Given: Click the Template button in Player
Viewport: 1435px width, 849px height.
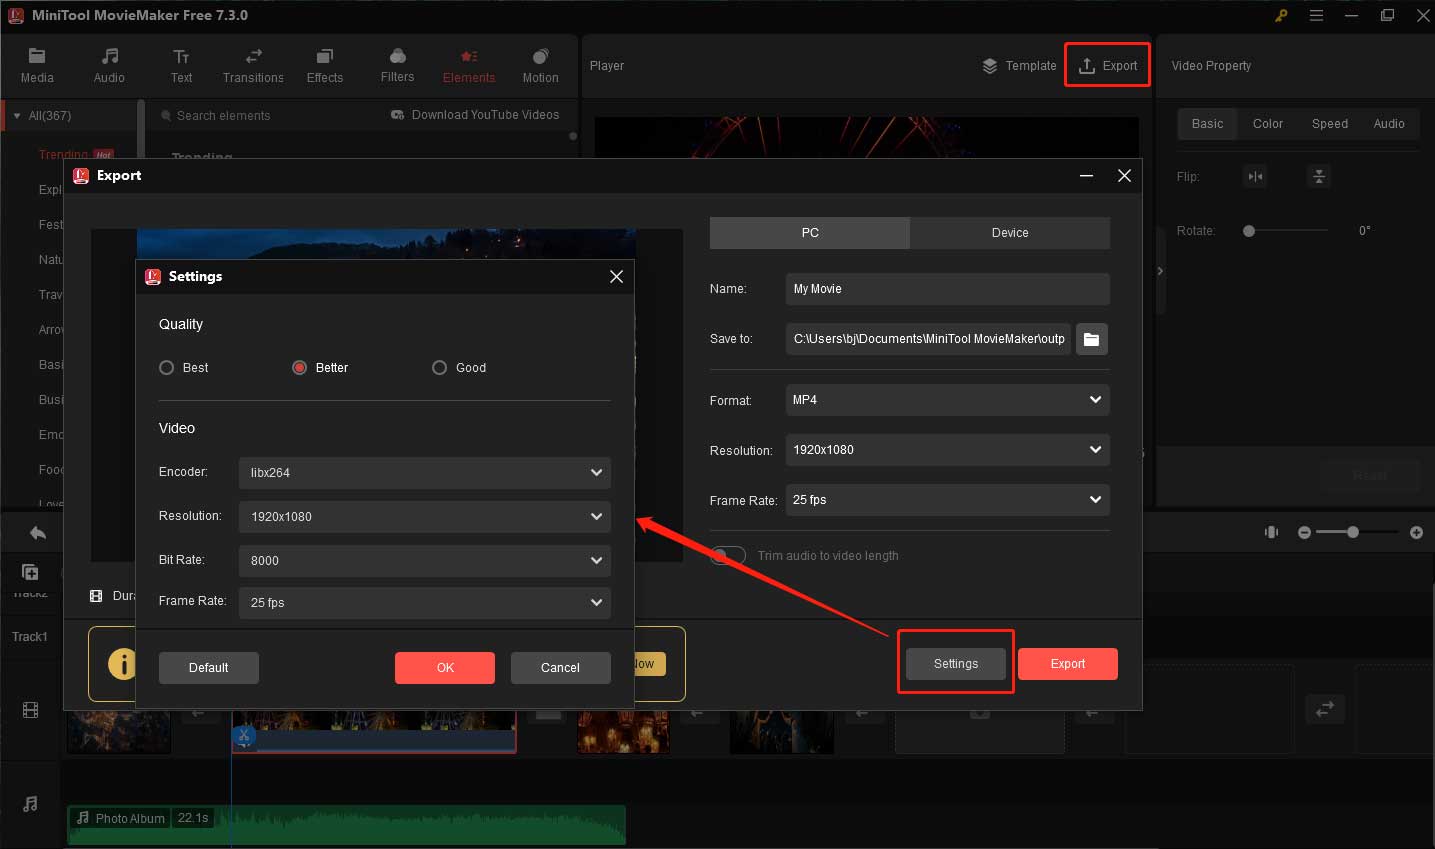Looking at the screenshot, I should [x=1019, y=66].
